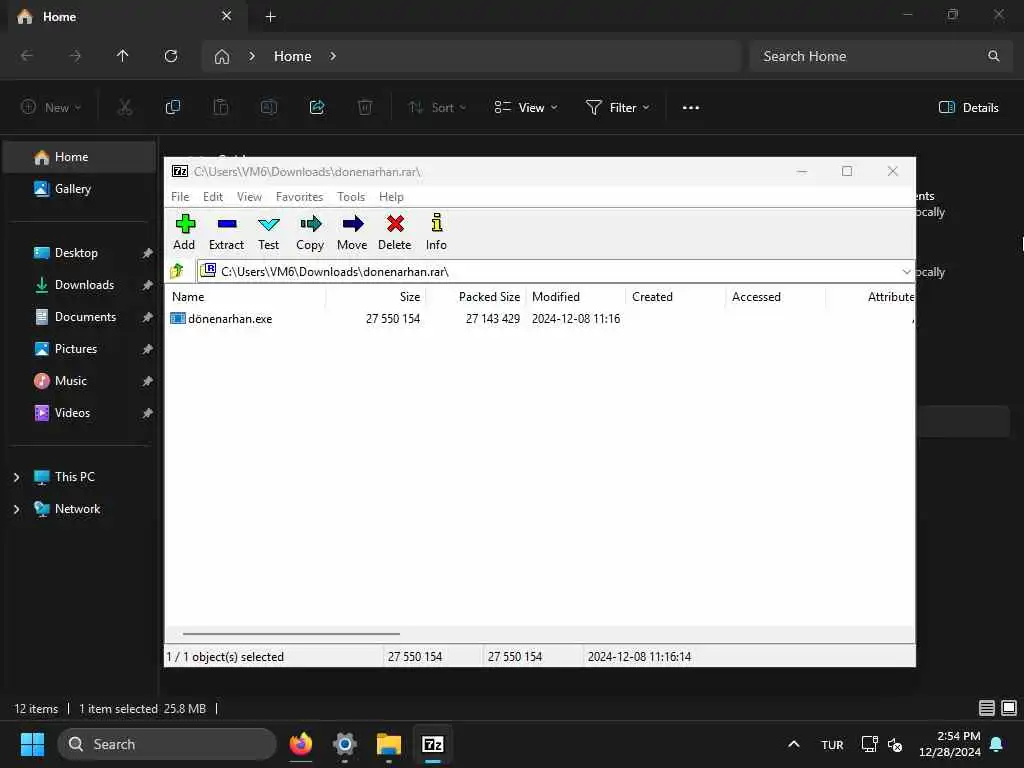Click the 2024-12-08 11:16 modified date cell
1024x768 pixels.
(576, 319)
